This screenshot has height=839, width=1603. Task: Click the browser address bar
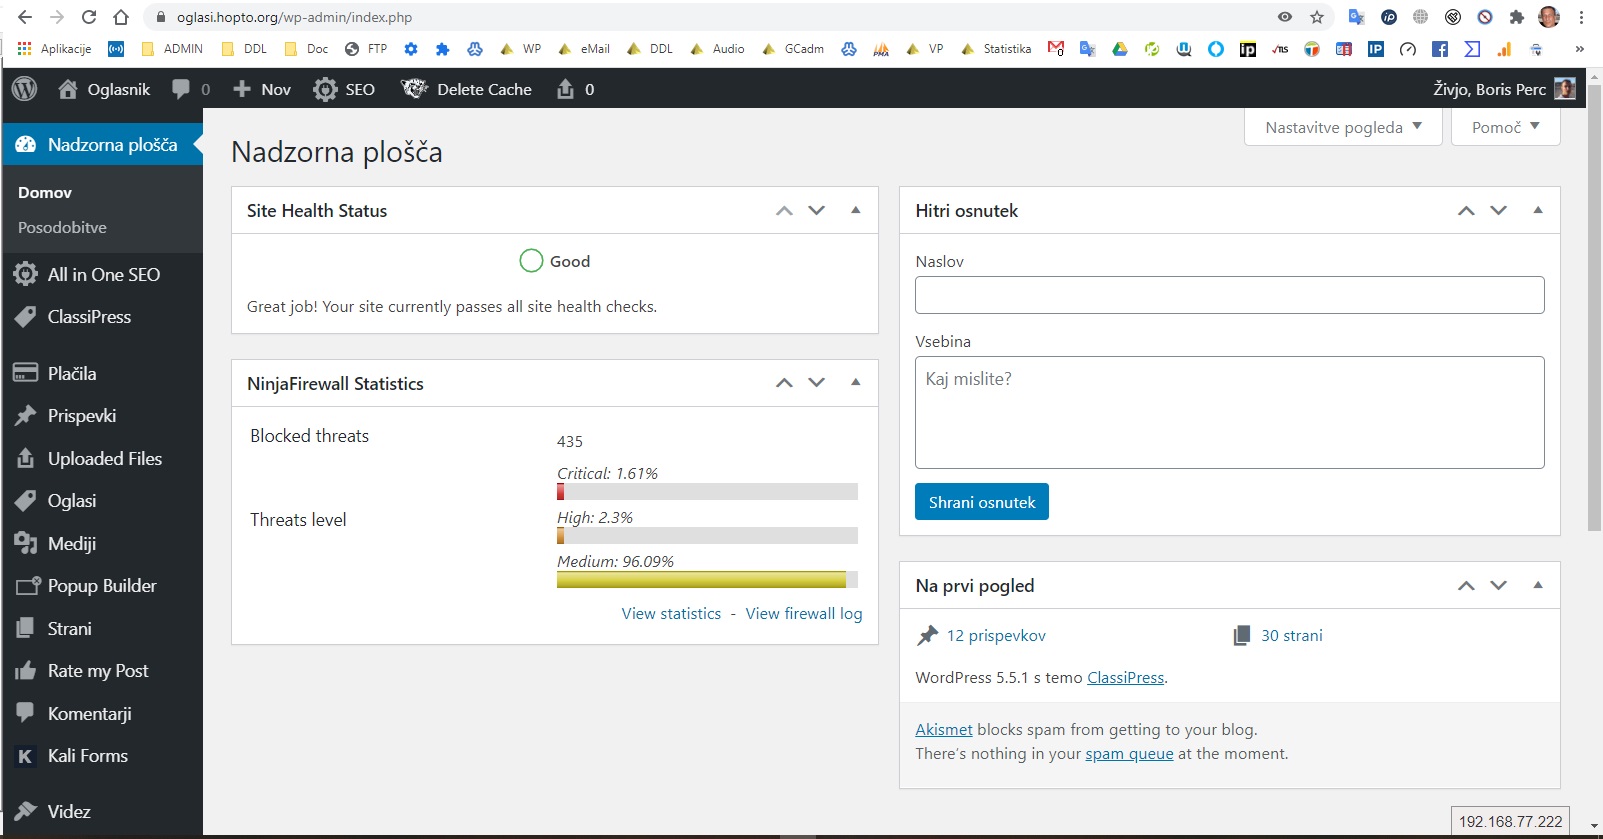click(710, 17)
